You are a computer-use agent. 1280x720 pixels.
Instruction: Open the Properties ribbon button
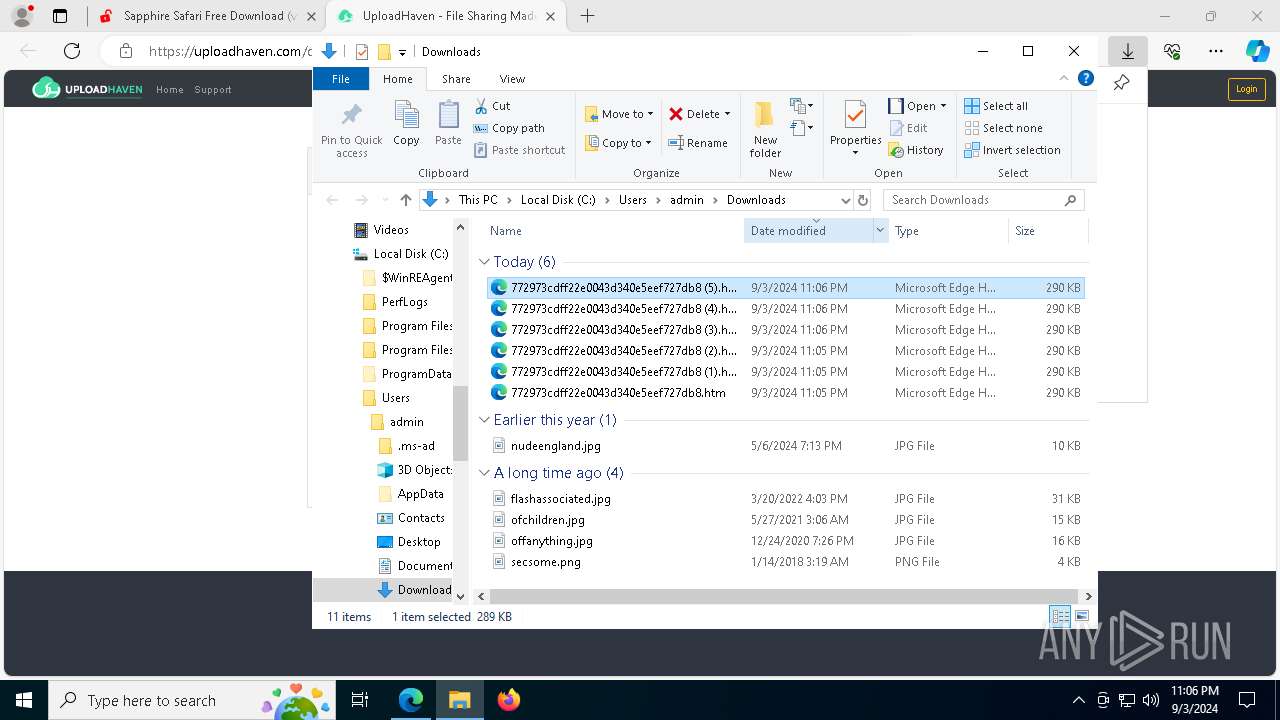856,128
